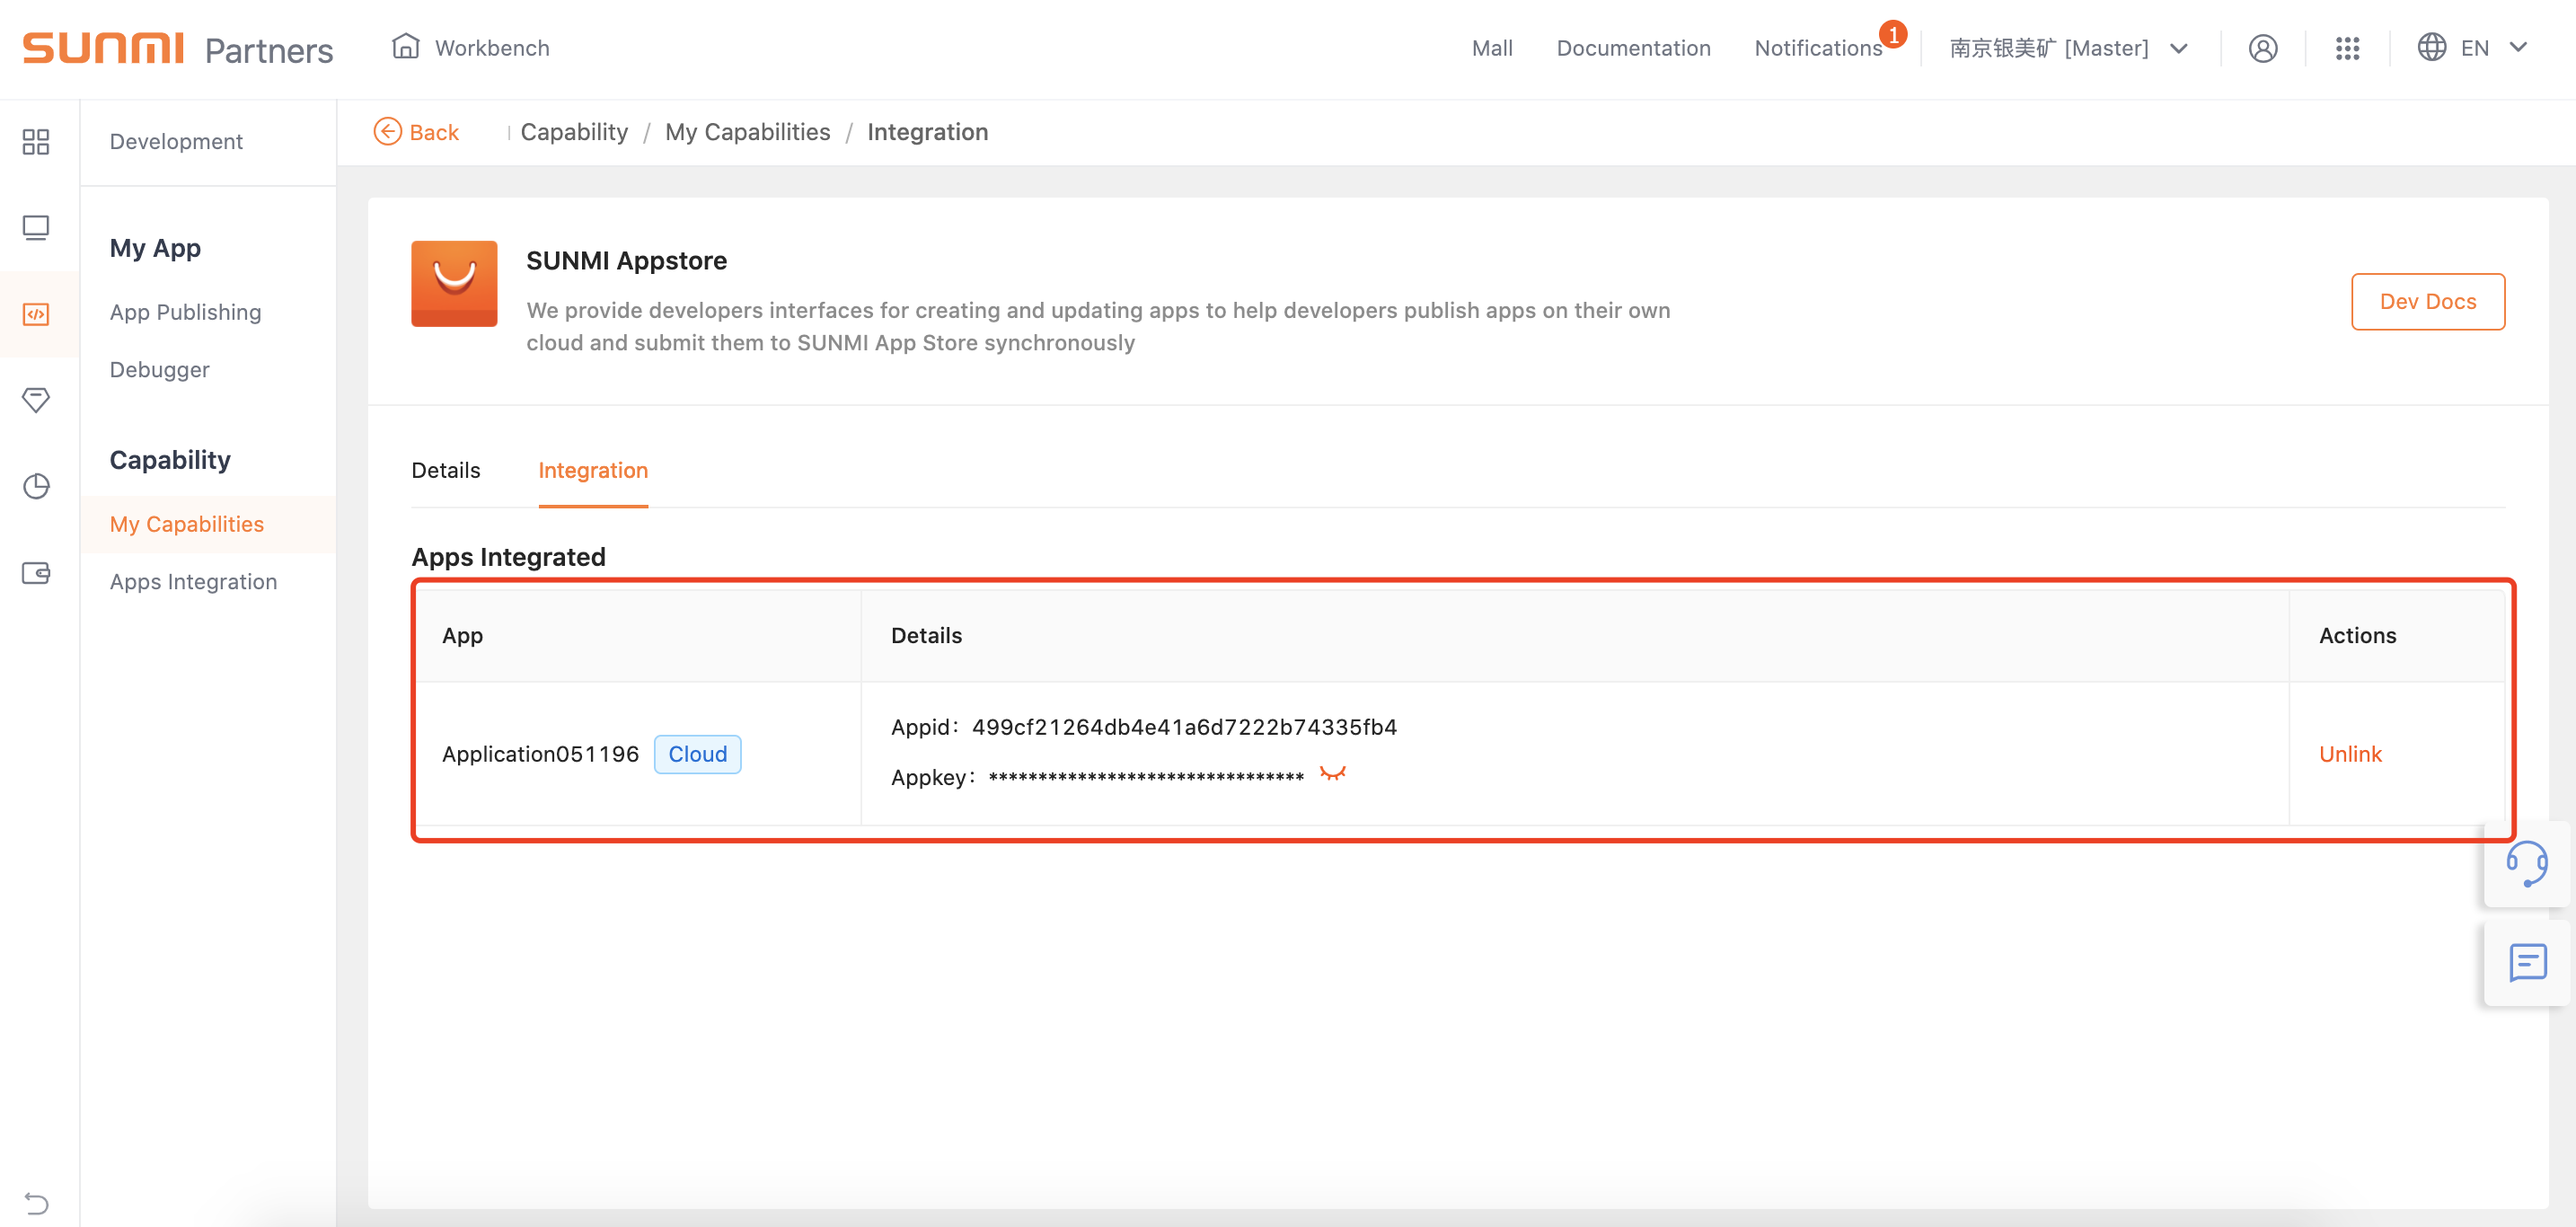Screen dimensions: 2576x1227
Task: Open the feedback message widget
Action: [x=2526, y=963]
